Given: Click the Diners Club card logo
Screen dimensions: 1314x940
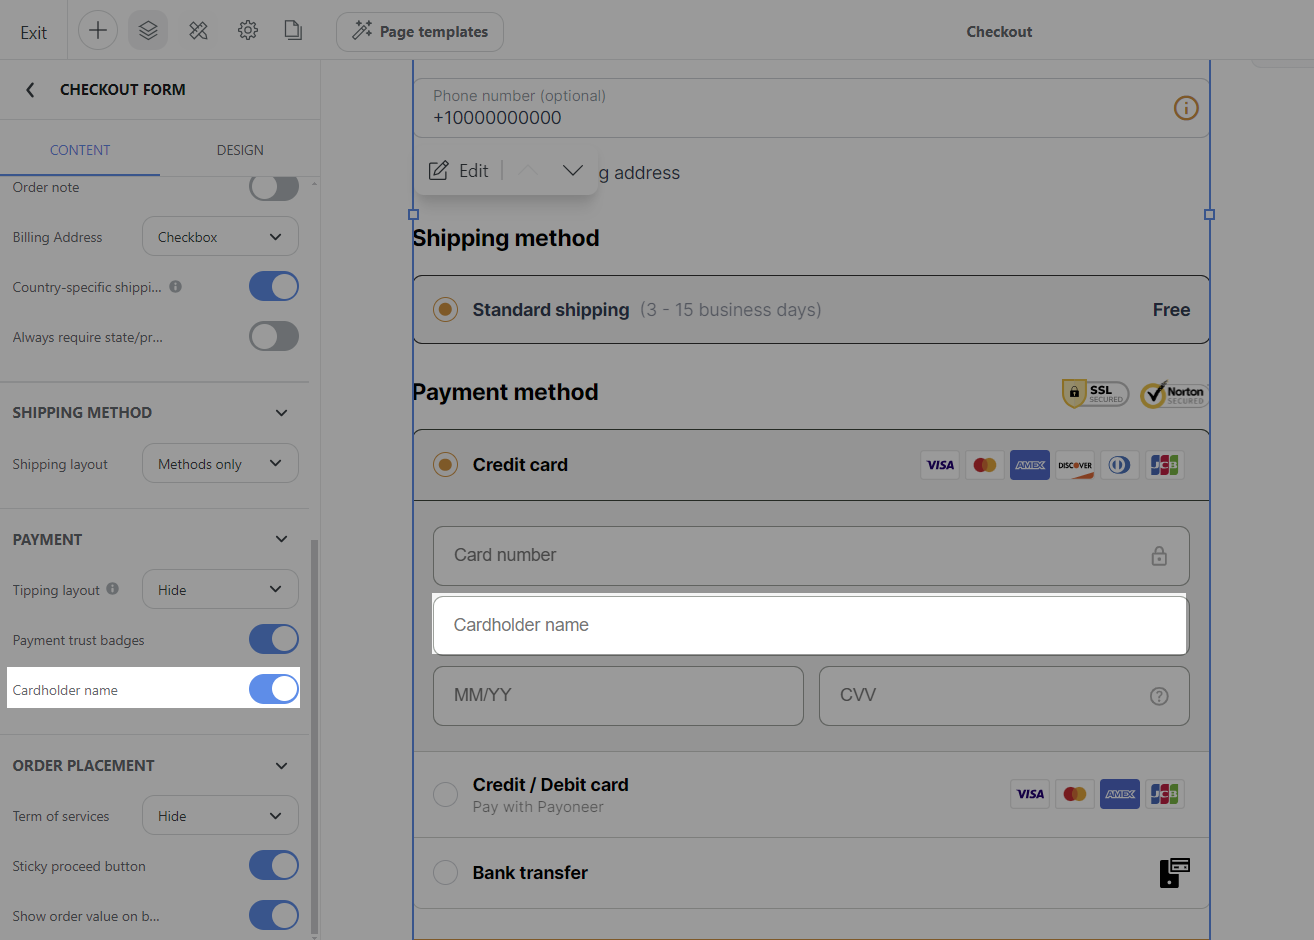Looking at the screenshot, I should [x=1120, y=465].
